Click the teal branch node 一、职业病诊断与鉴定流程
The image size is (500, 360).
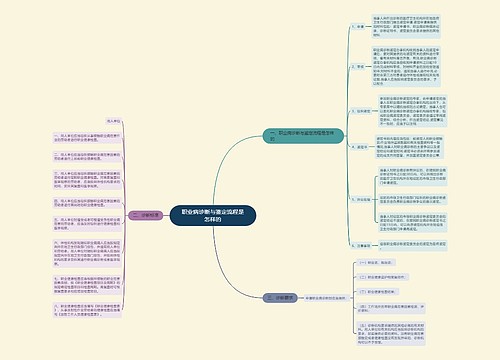[x=303, y=136]
